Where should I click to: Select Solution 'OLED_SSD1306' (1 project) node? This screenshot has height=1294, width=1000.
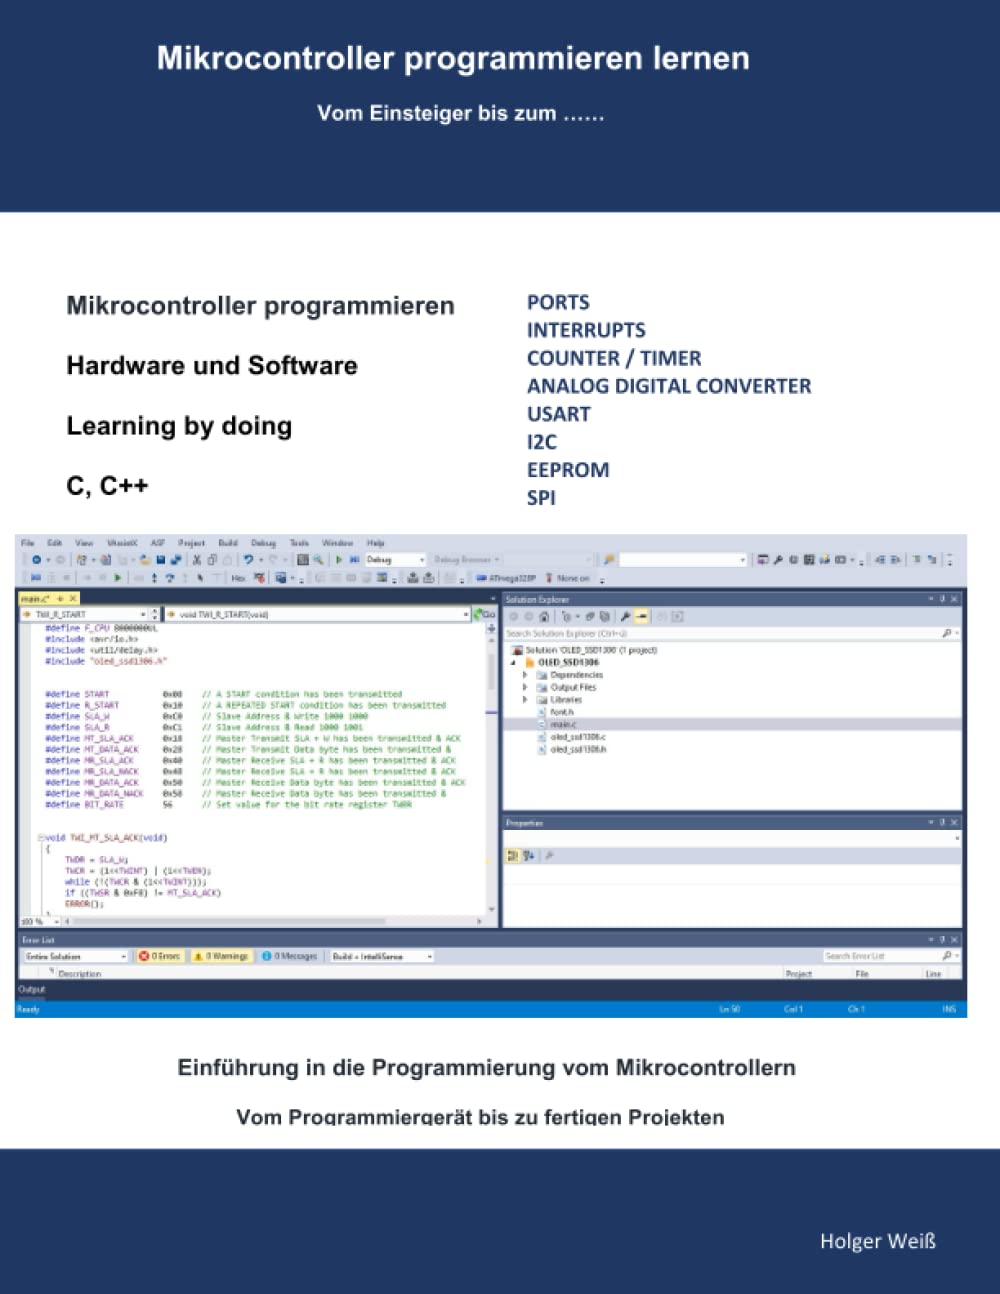[x=584, y=650]
